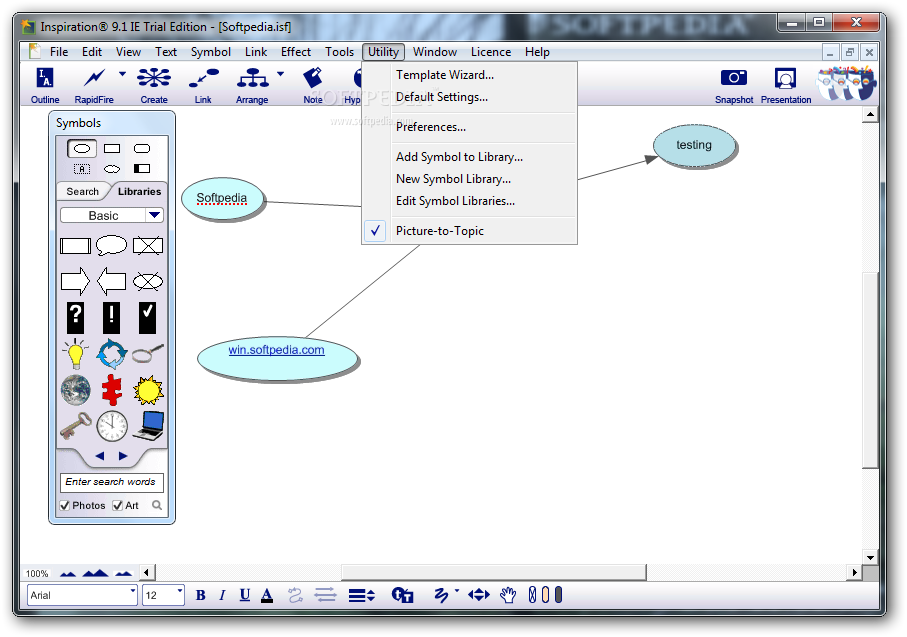Screen dimensions: 907x637
Task: Choose Default Settings menu entry
Action: point(469,97)
